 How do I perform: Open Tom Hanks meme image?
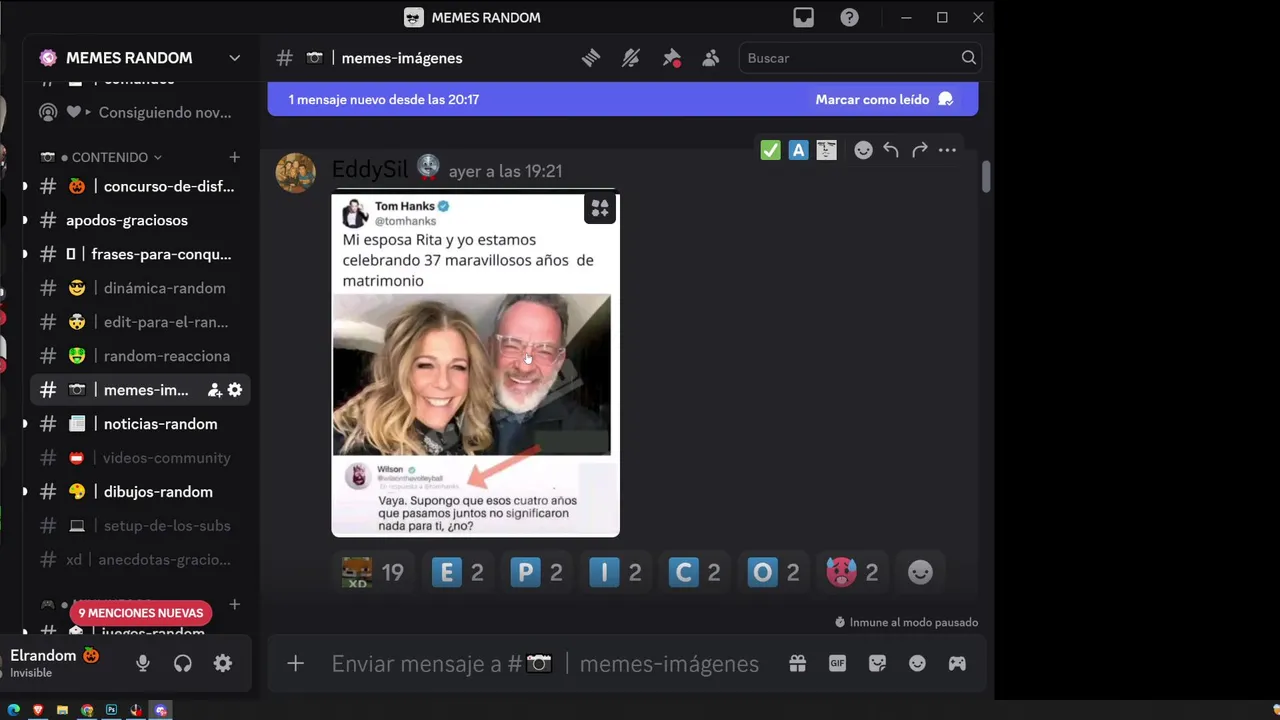[x=475, y=364]
